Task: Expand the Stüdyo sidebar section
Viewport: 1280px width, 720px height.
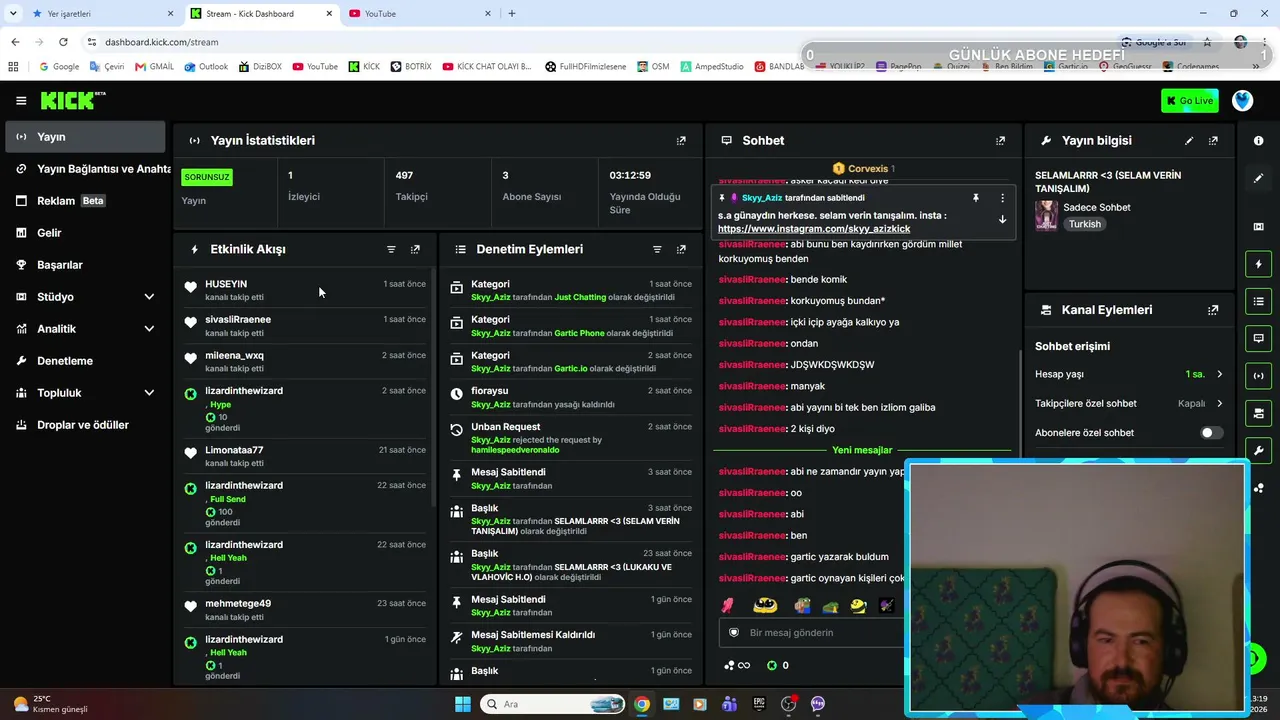Action: tap(149, 297)
